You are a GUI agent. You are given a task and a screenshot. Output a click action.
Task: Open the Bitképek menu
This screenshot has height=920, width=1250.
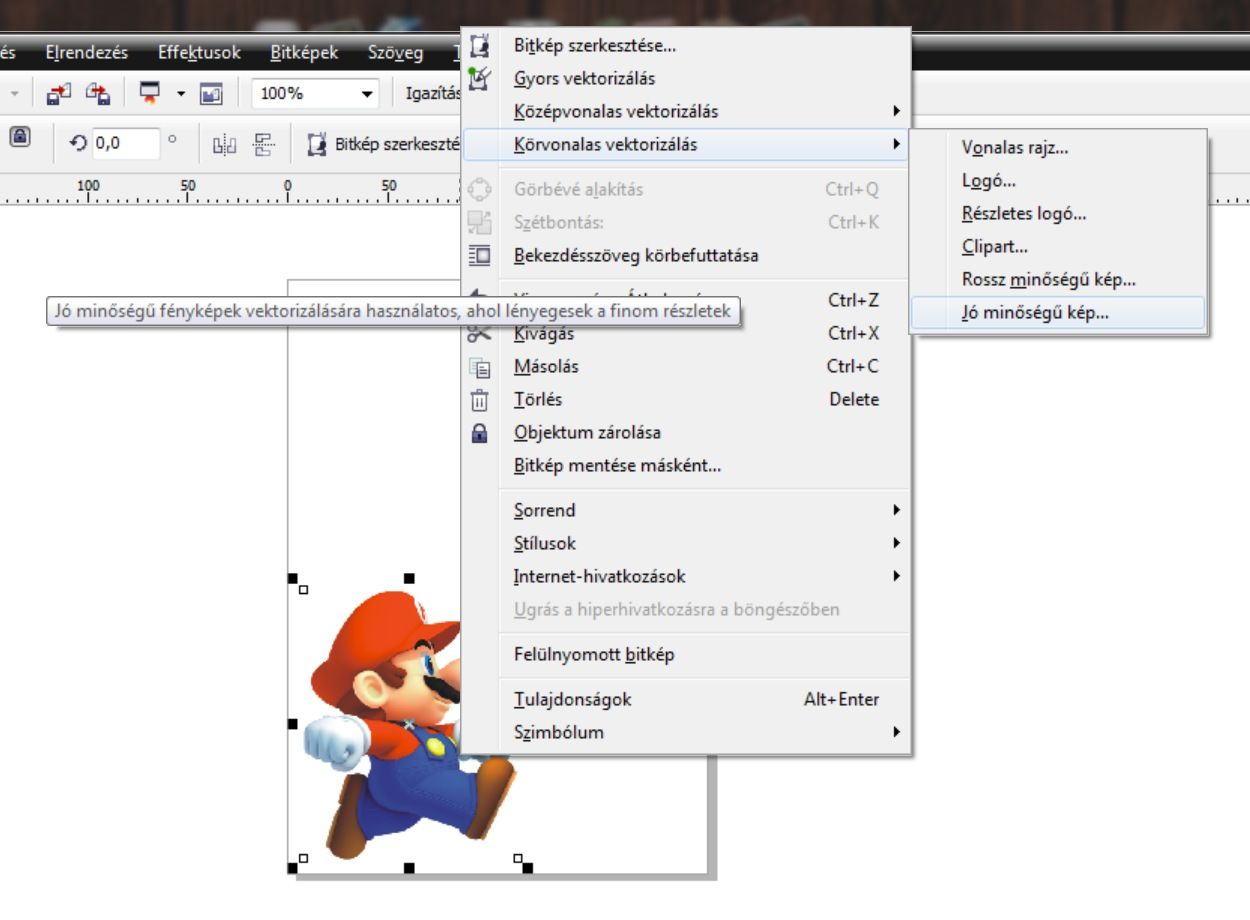[304, 53]
